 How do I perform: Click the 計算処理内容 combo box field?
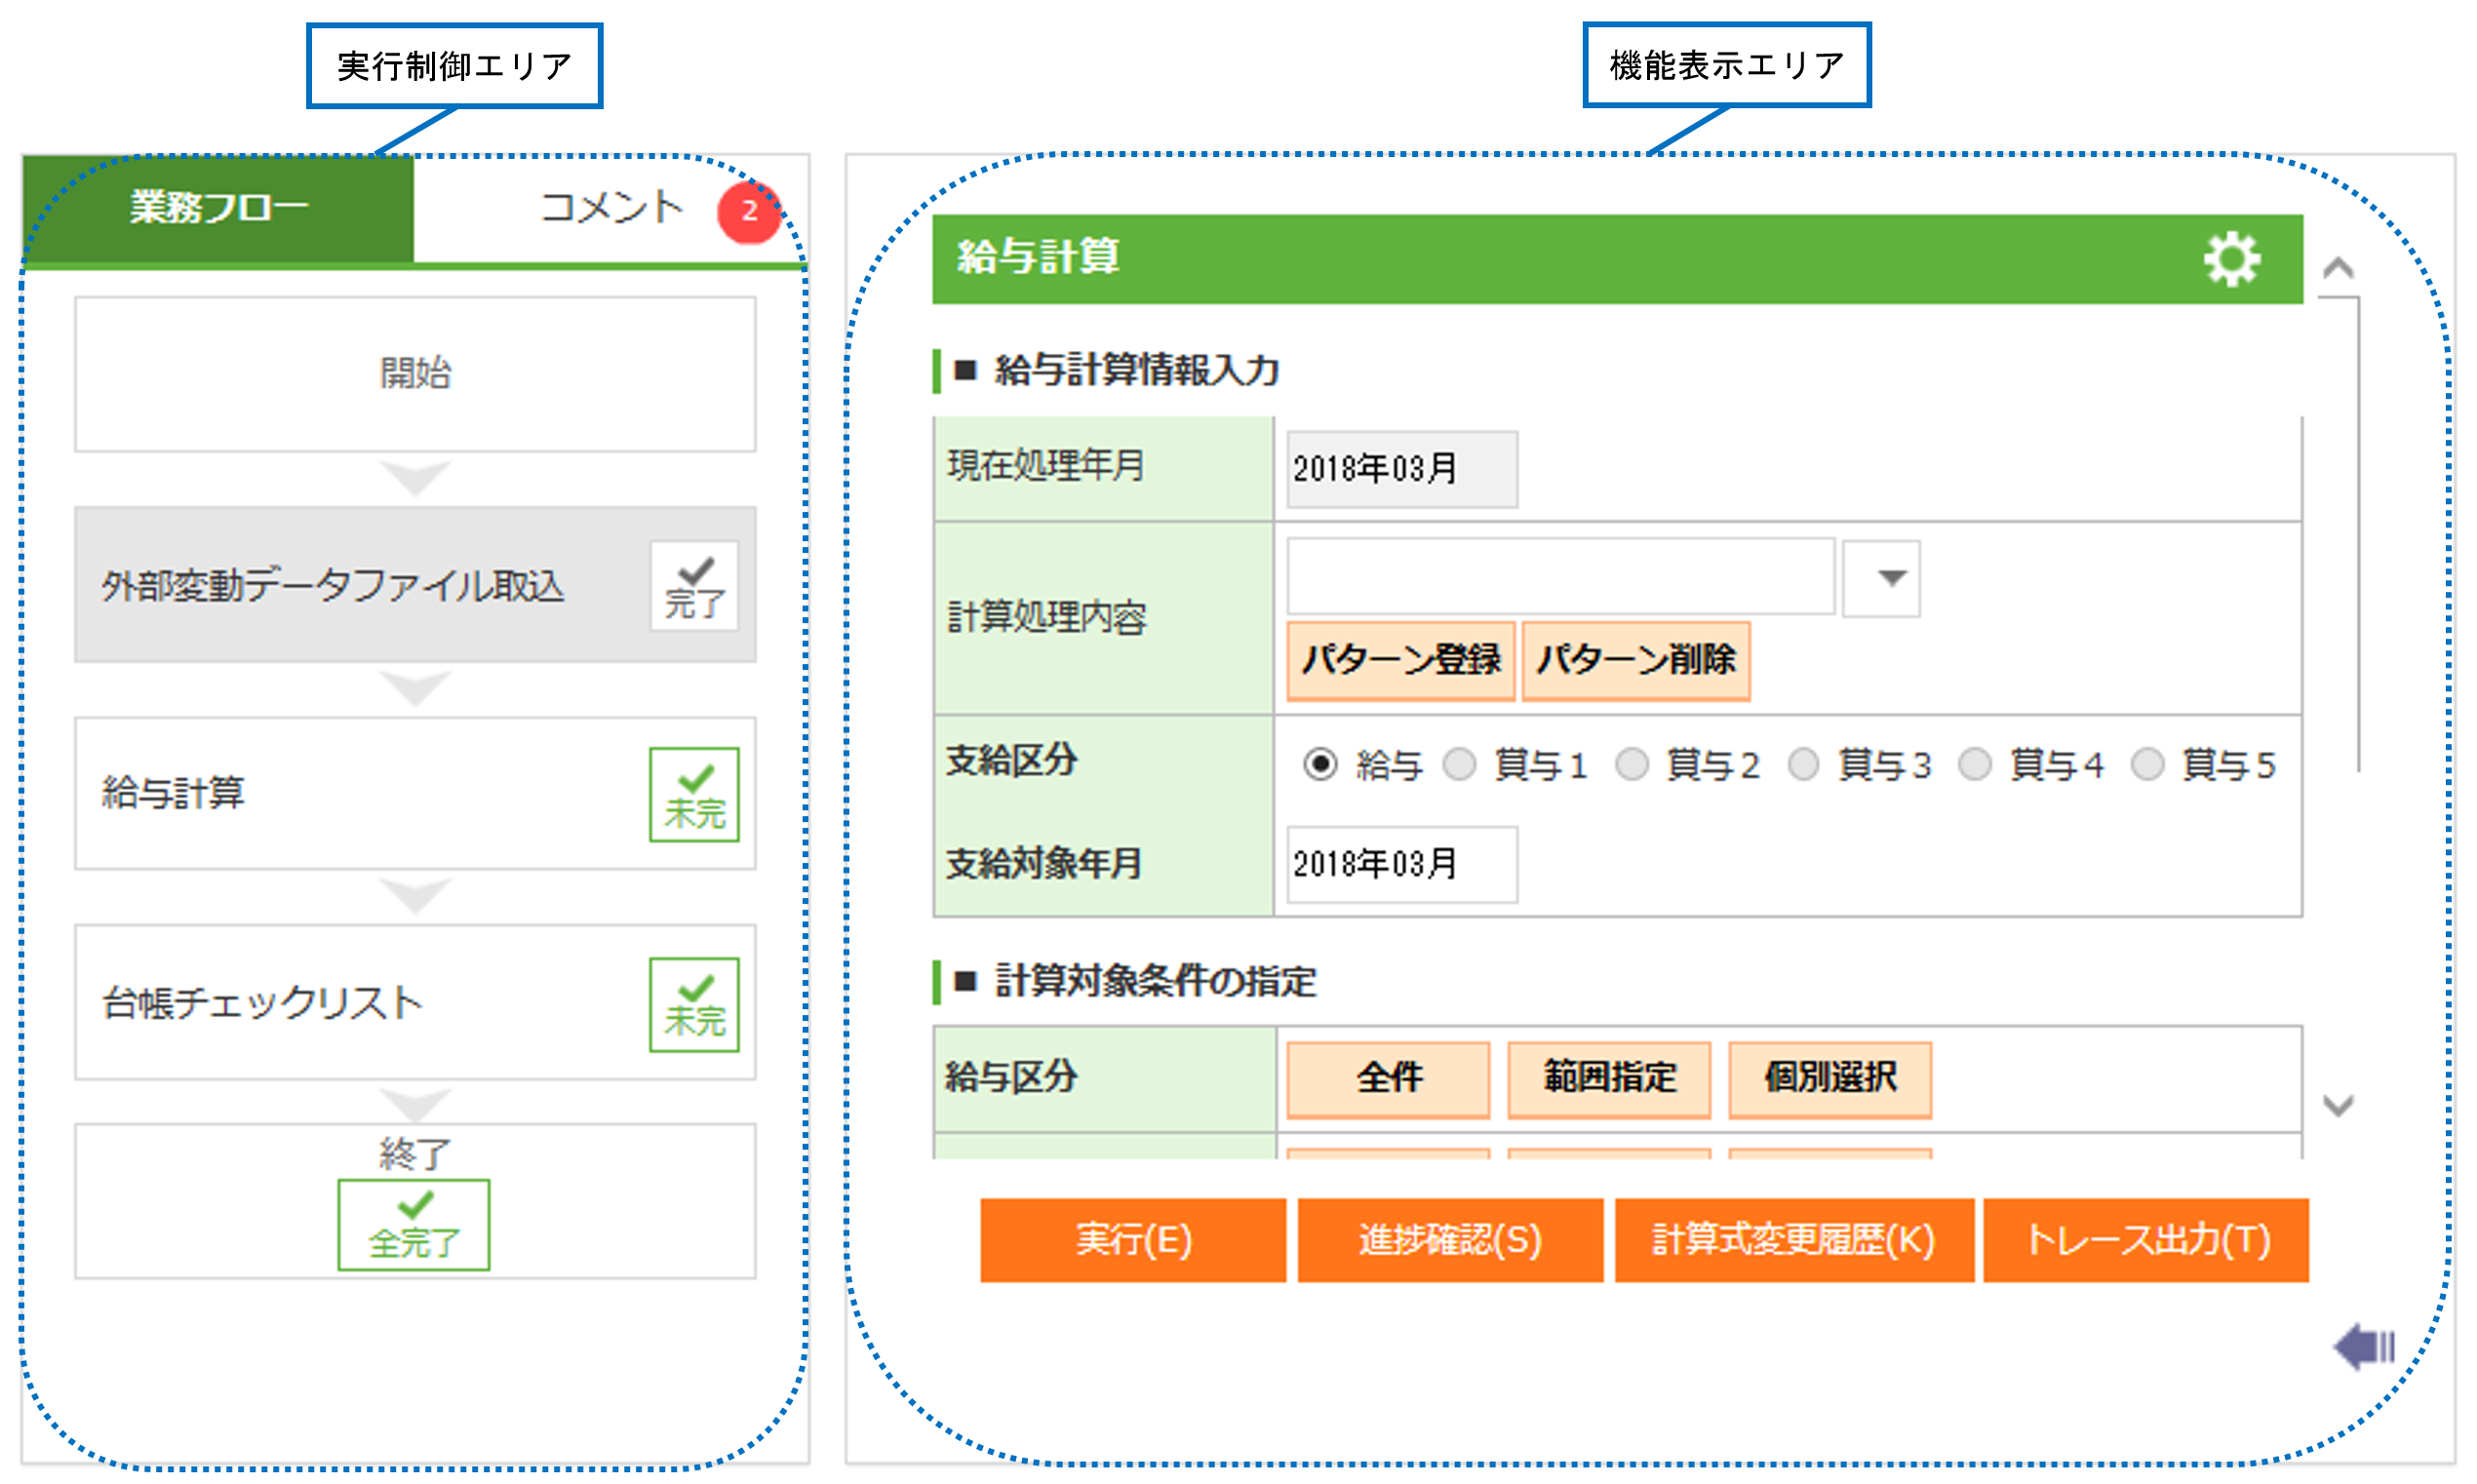[x=1559, y=577]
